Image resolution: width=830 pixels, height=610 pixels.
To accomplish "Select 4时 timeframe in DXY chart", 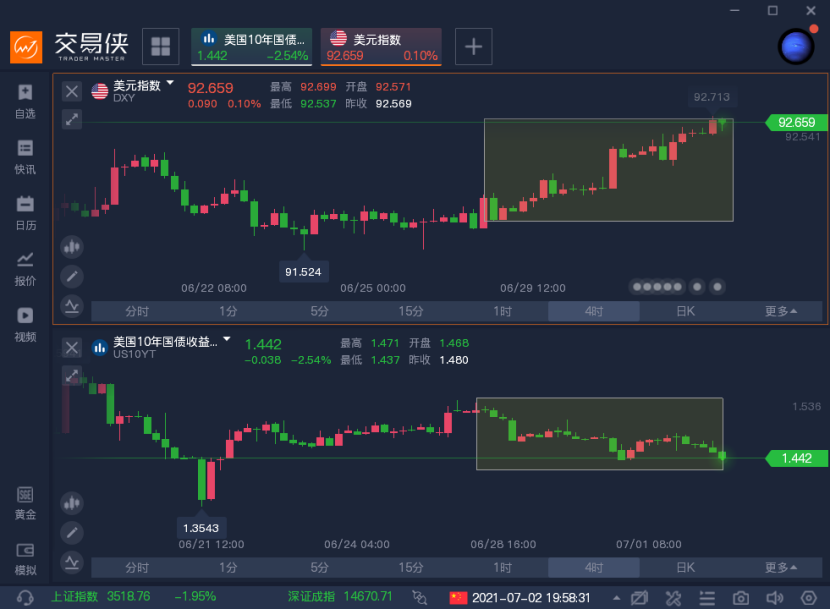I will [x=594, y=311].
